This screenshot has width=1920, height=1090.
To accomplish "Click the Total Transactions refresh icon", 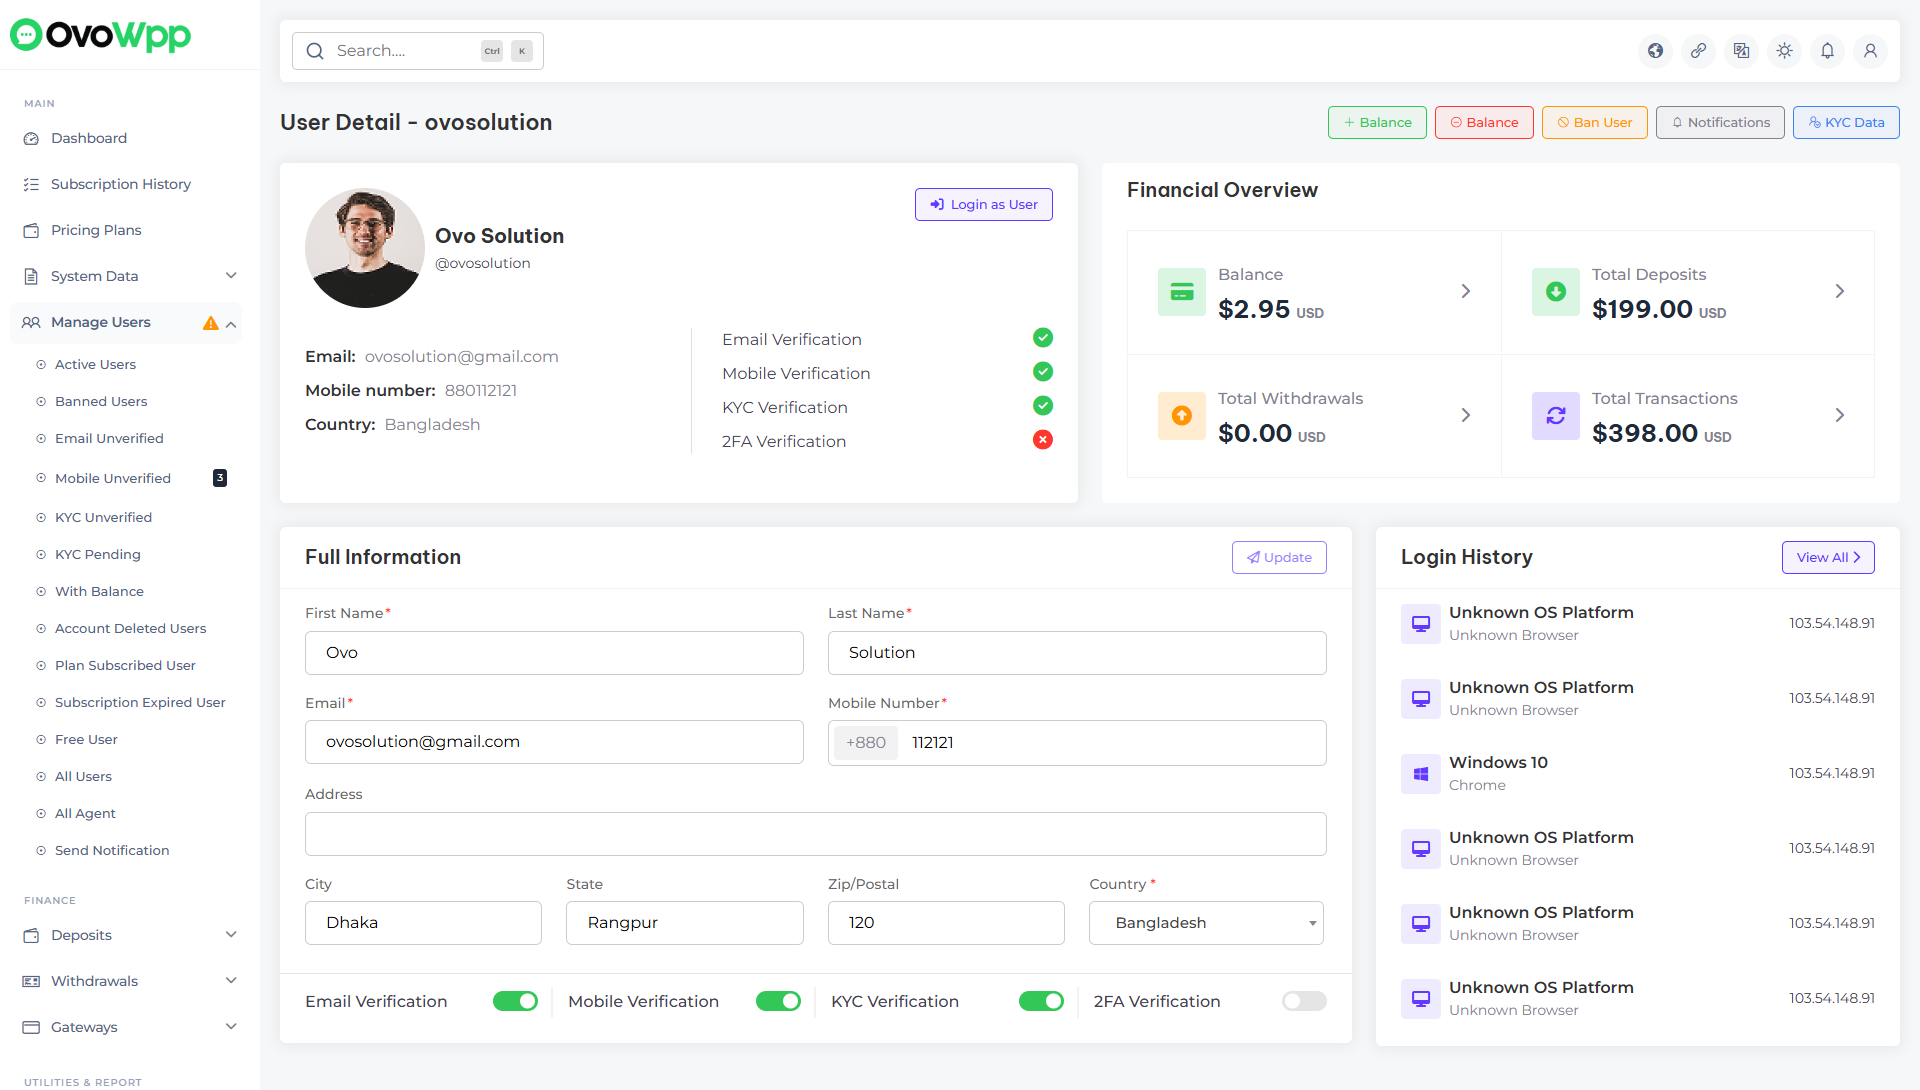I will pyautogui.click(x=1555, y=416).
